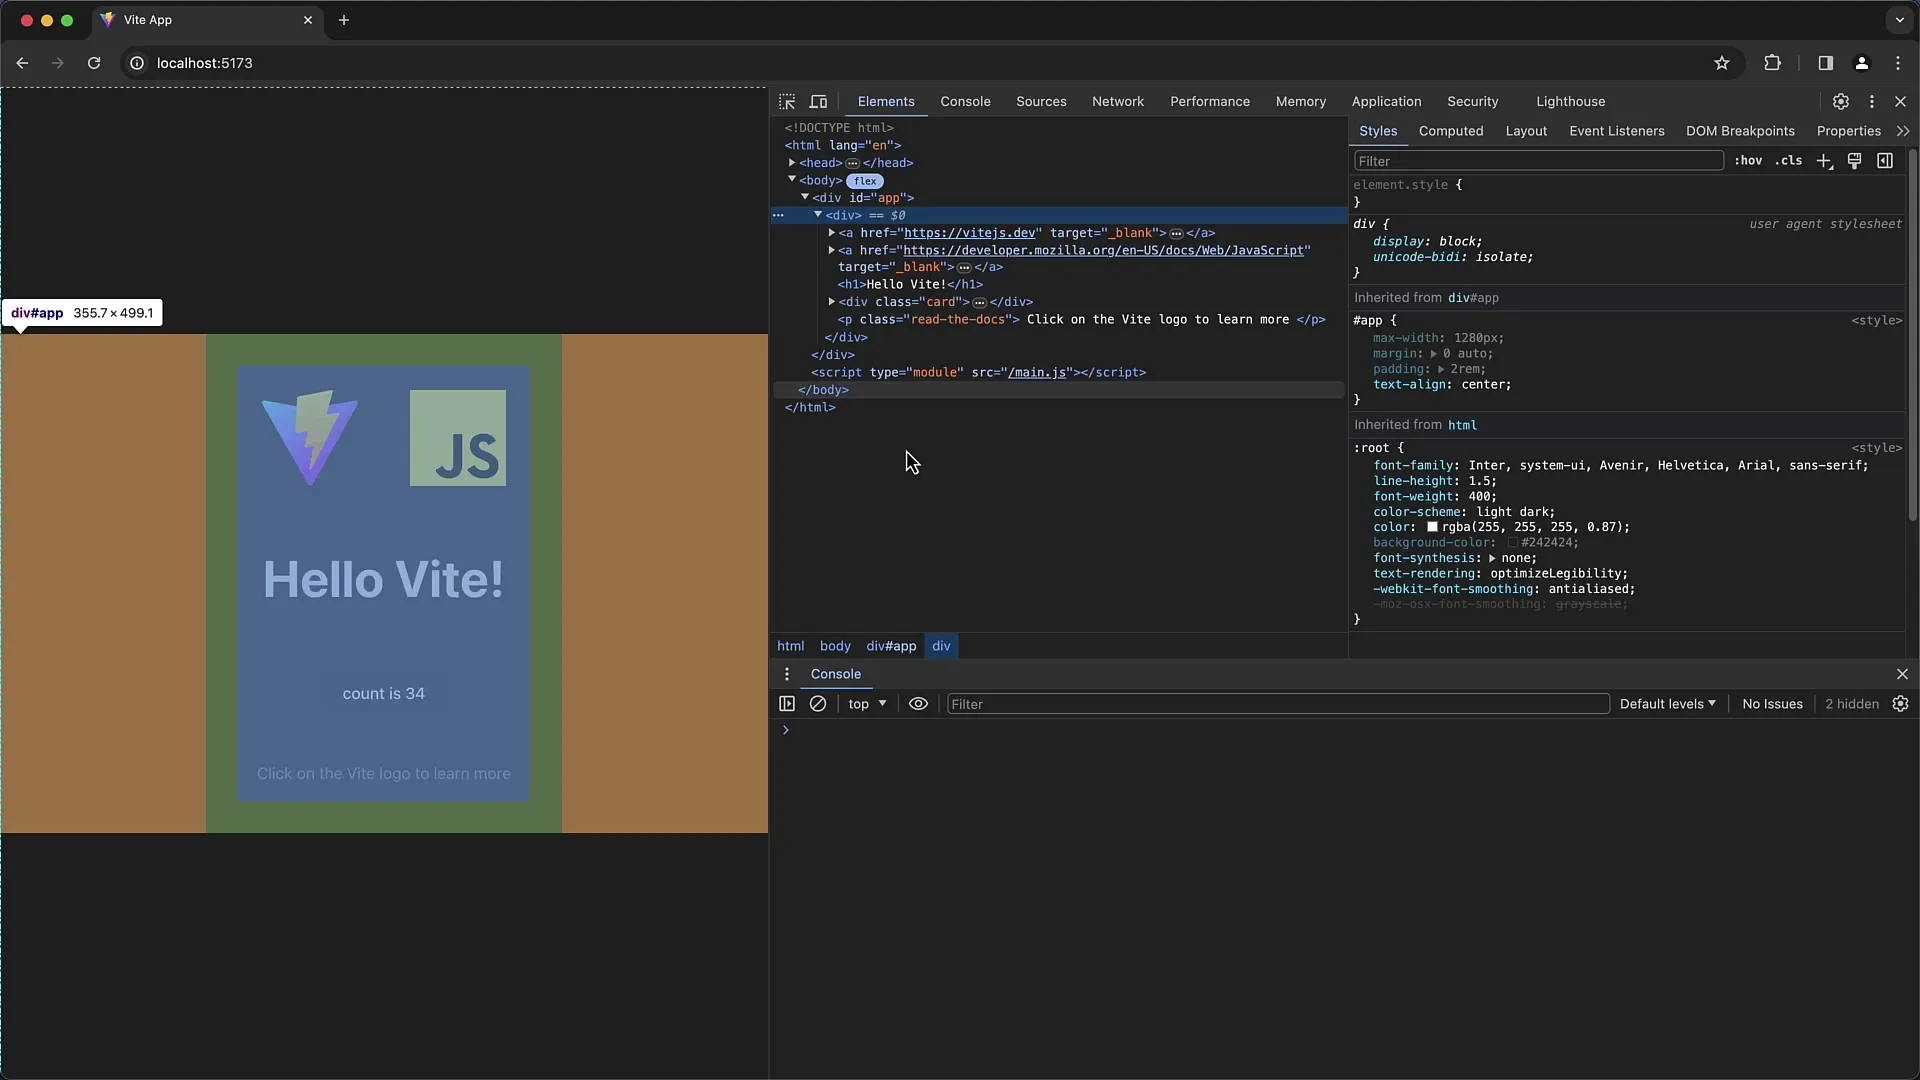Screen dimensions: 1920x1080
Task: Activate the inspect element picker icon
Action: click(787, 102)
